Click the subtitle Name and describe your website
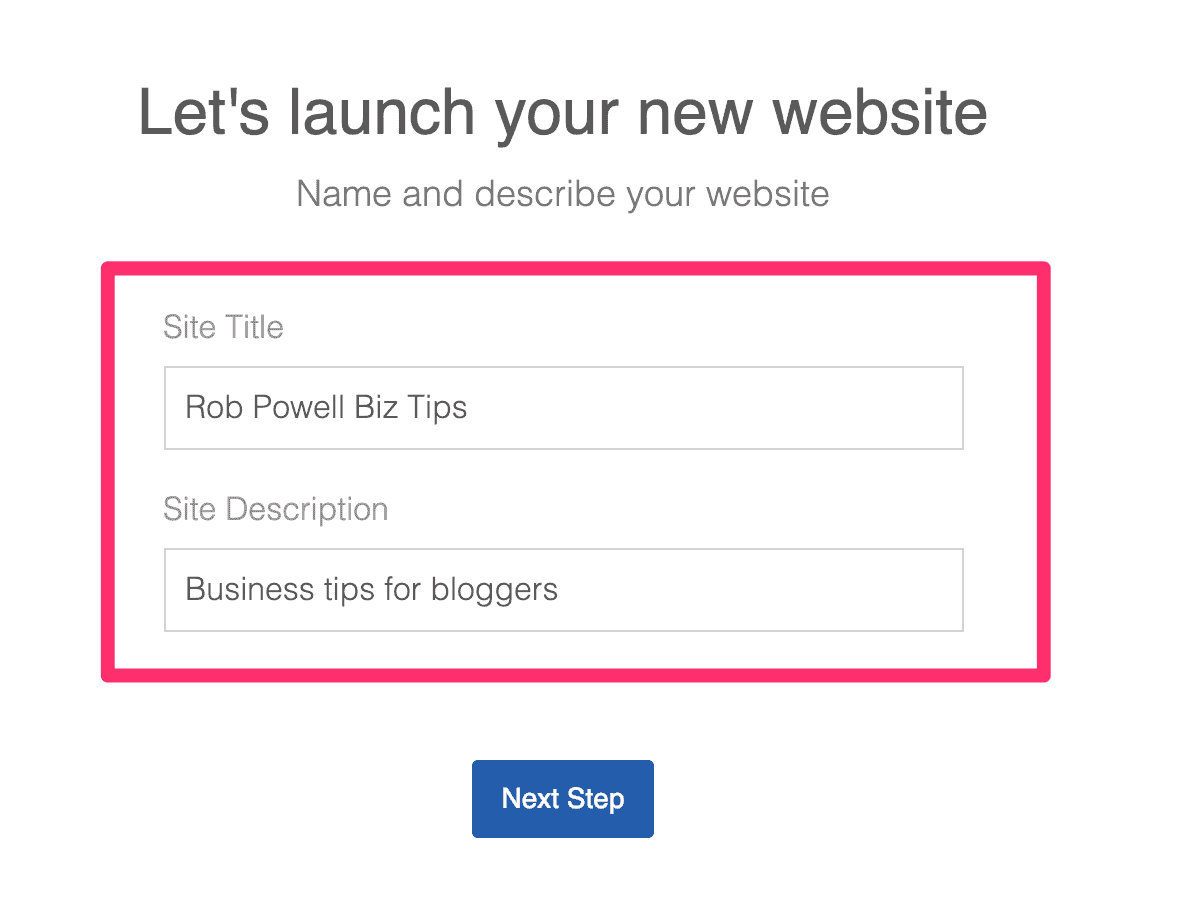Screen dimensions: 1180x918 pos(562,193)
